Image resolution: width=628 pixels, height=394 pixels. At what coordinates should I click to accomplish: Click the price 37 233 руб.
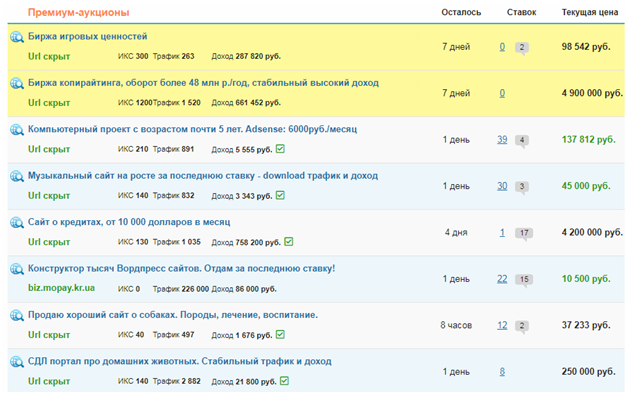point(586,326)
